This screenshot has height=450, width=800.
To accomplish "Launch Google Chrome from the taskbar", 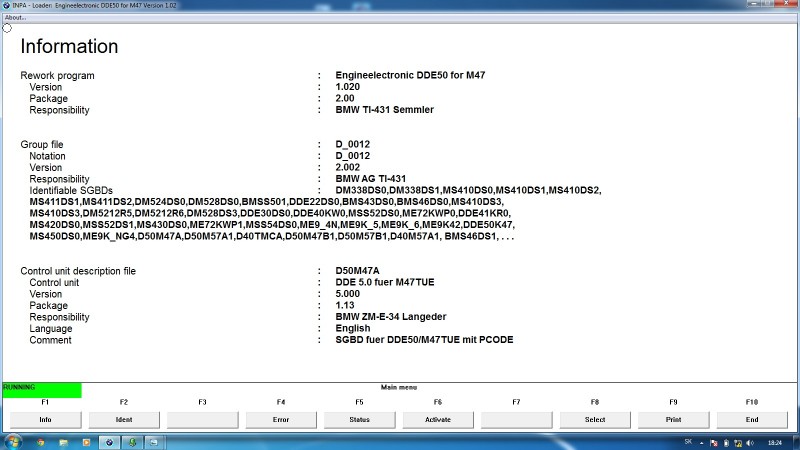I will [40, 442].
